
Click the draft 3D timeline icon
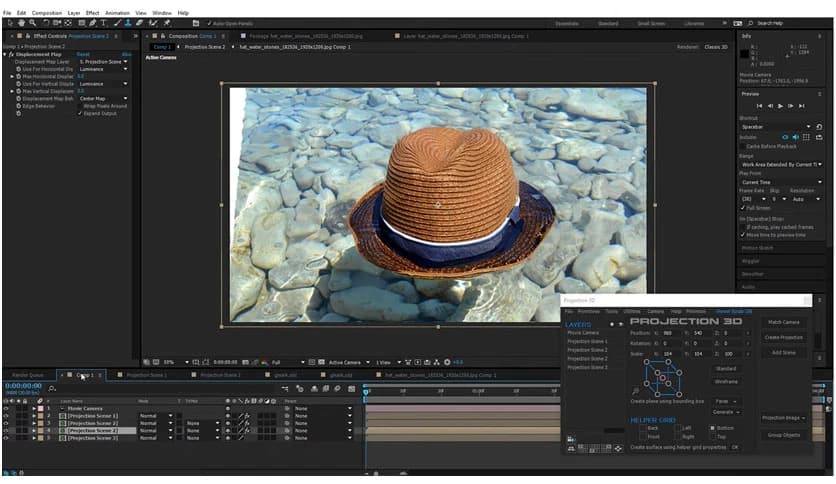click(299, 389)
